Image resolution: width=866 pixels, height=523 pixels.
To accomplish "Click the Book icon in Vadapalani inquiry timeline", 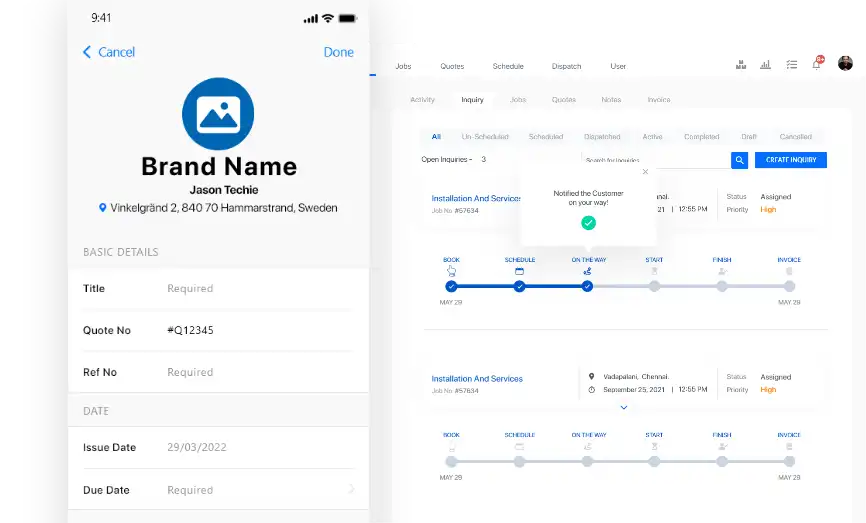I will click(451, 447).
